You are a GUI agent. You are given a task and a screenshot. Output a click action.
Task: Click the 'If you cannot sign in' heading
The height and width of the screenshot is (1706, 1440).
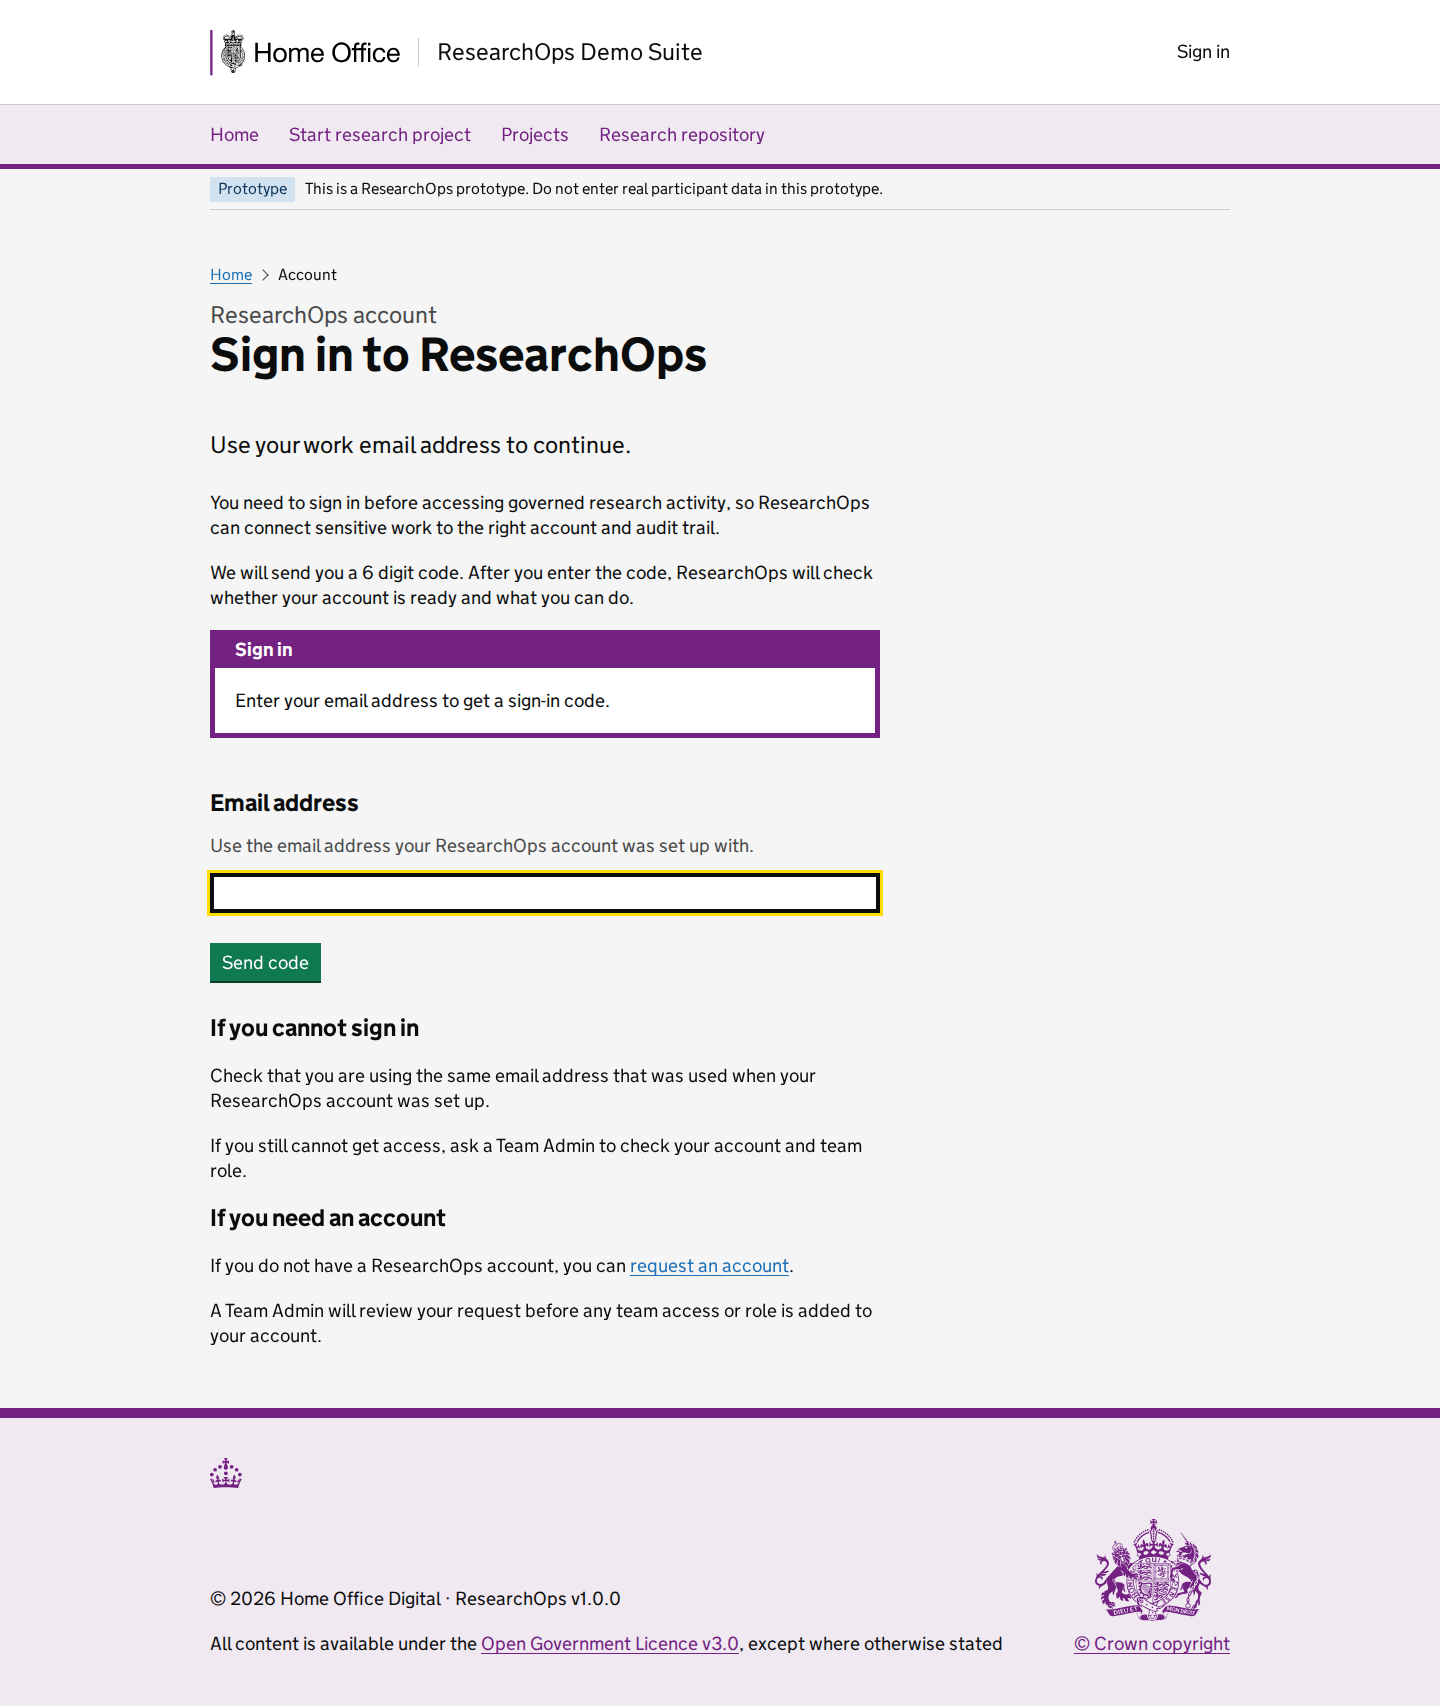click(314, 1028)
